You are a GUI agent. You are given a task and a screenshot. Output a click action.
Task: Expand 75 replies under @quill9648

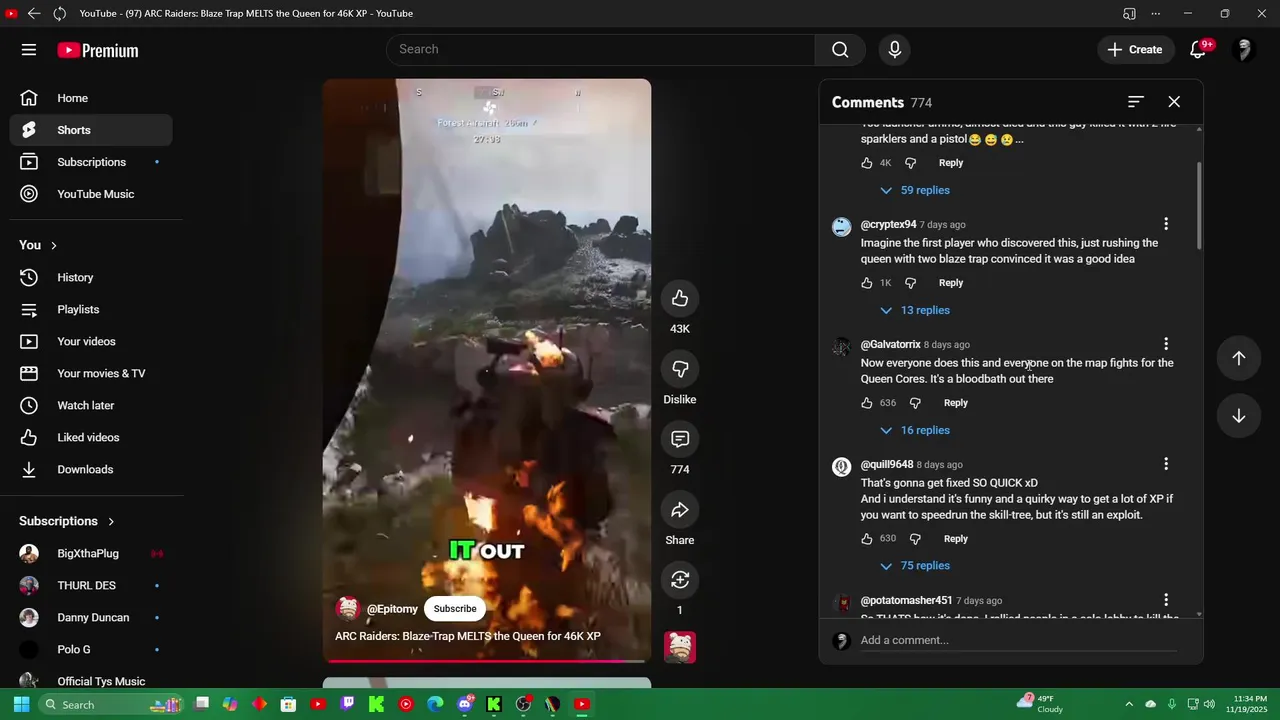coord(914,566)
